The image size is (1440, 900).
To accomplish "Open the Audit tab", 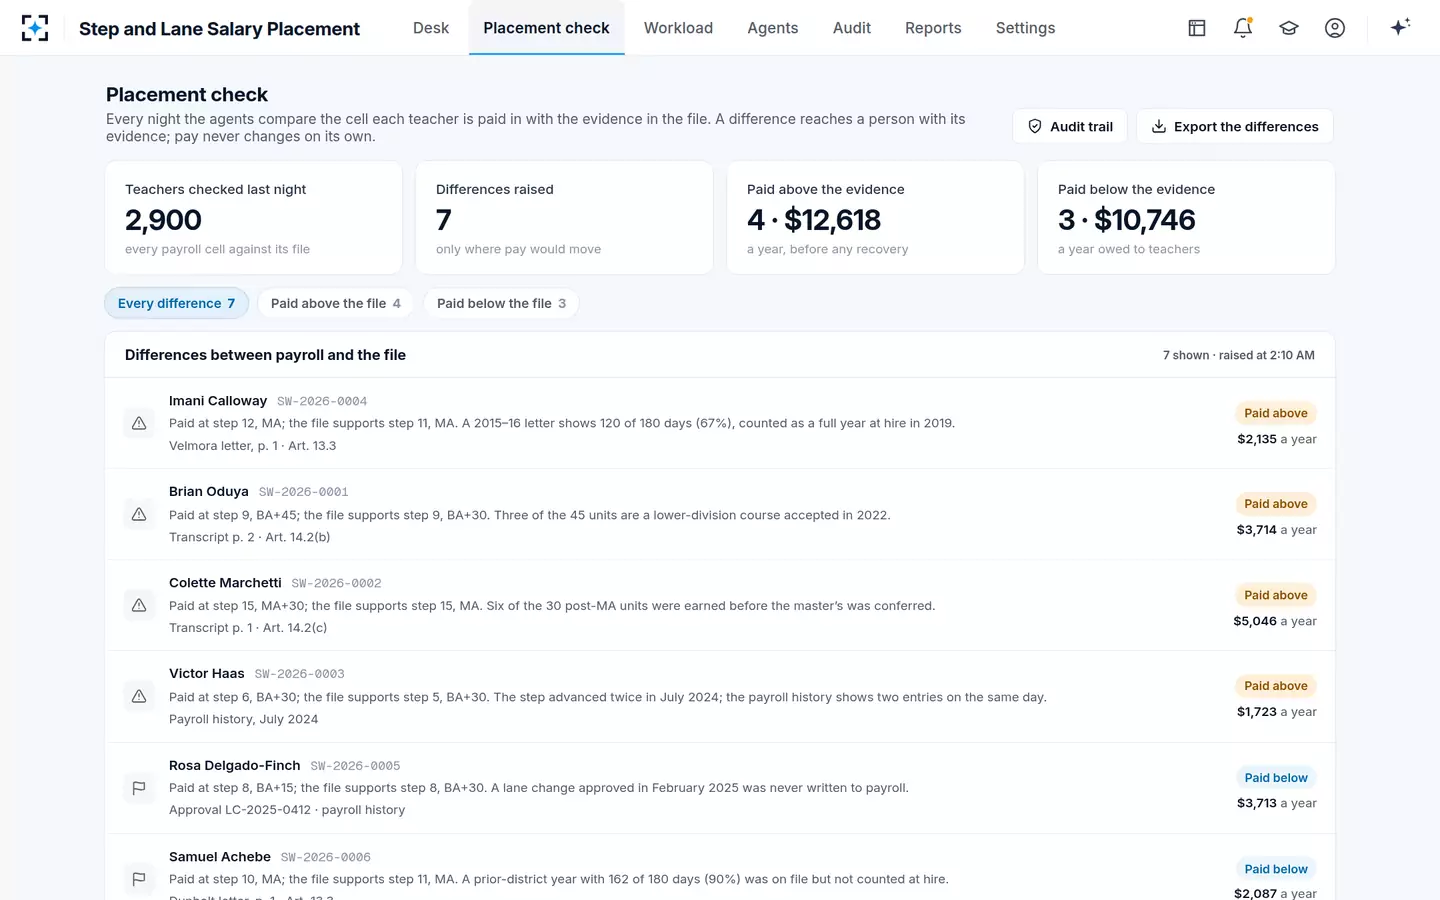I will click(x=852, y=28).
